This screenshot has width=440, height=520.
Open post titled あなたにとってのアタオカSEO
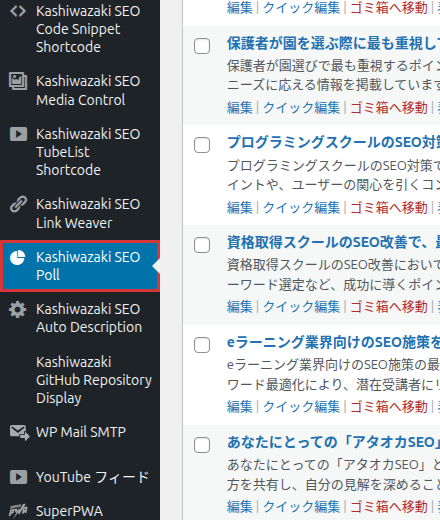333,442
